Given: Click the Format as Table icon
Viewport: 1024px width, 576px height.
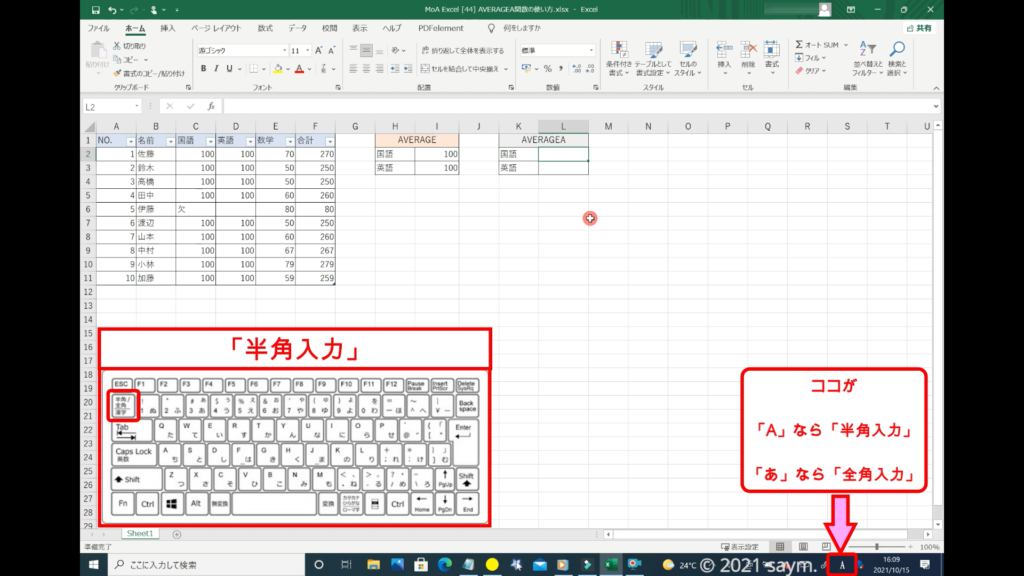Looking at the screenshot, I should pos(653,58).
